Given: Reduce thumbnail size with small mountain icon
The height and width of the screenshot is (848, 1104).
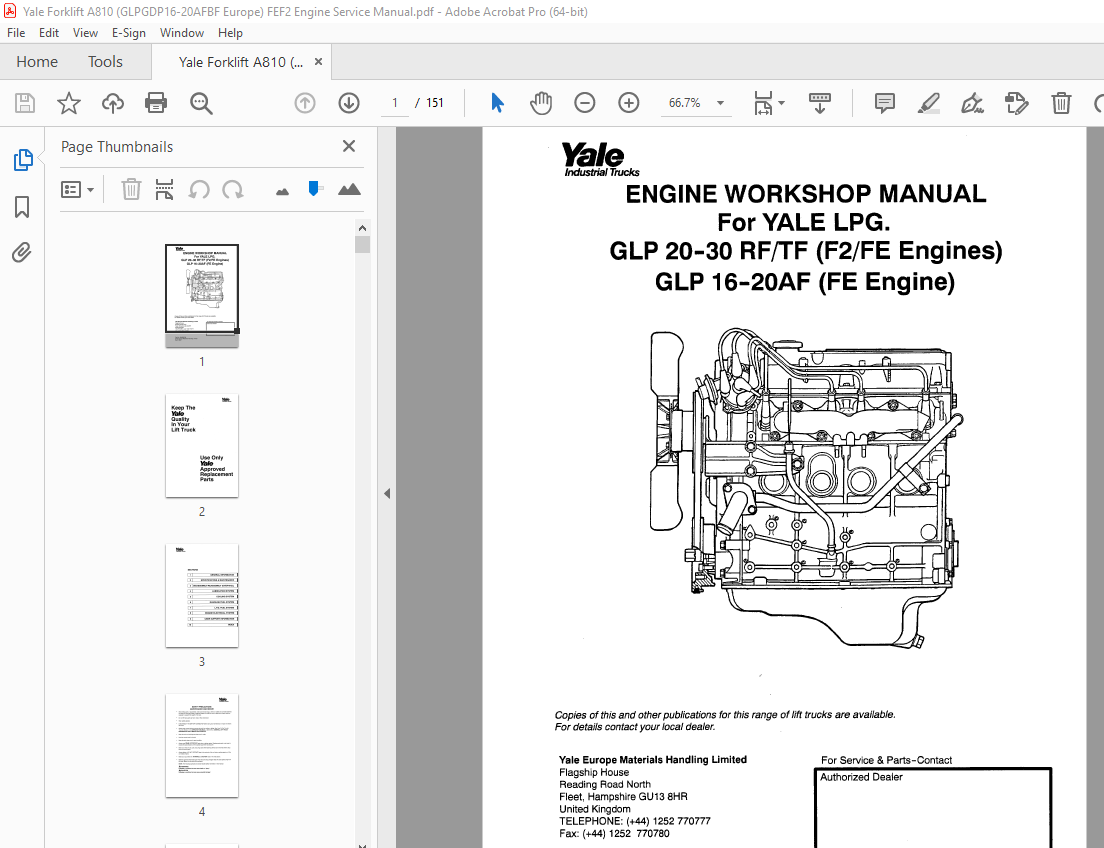Looking at the screenshot, I should pyautogui.click(x=282, y=191).
